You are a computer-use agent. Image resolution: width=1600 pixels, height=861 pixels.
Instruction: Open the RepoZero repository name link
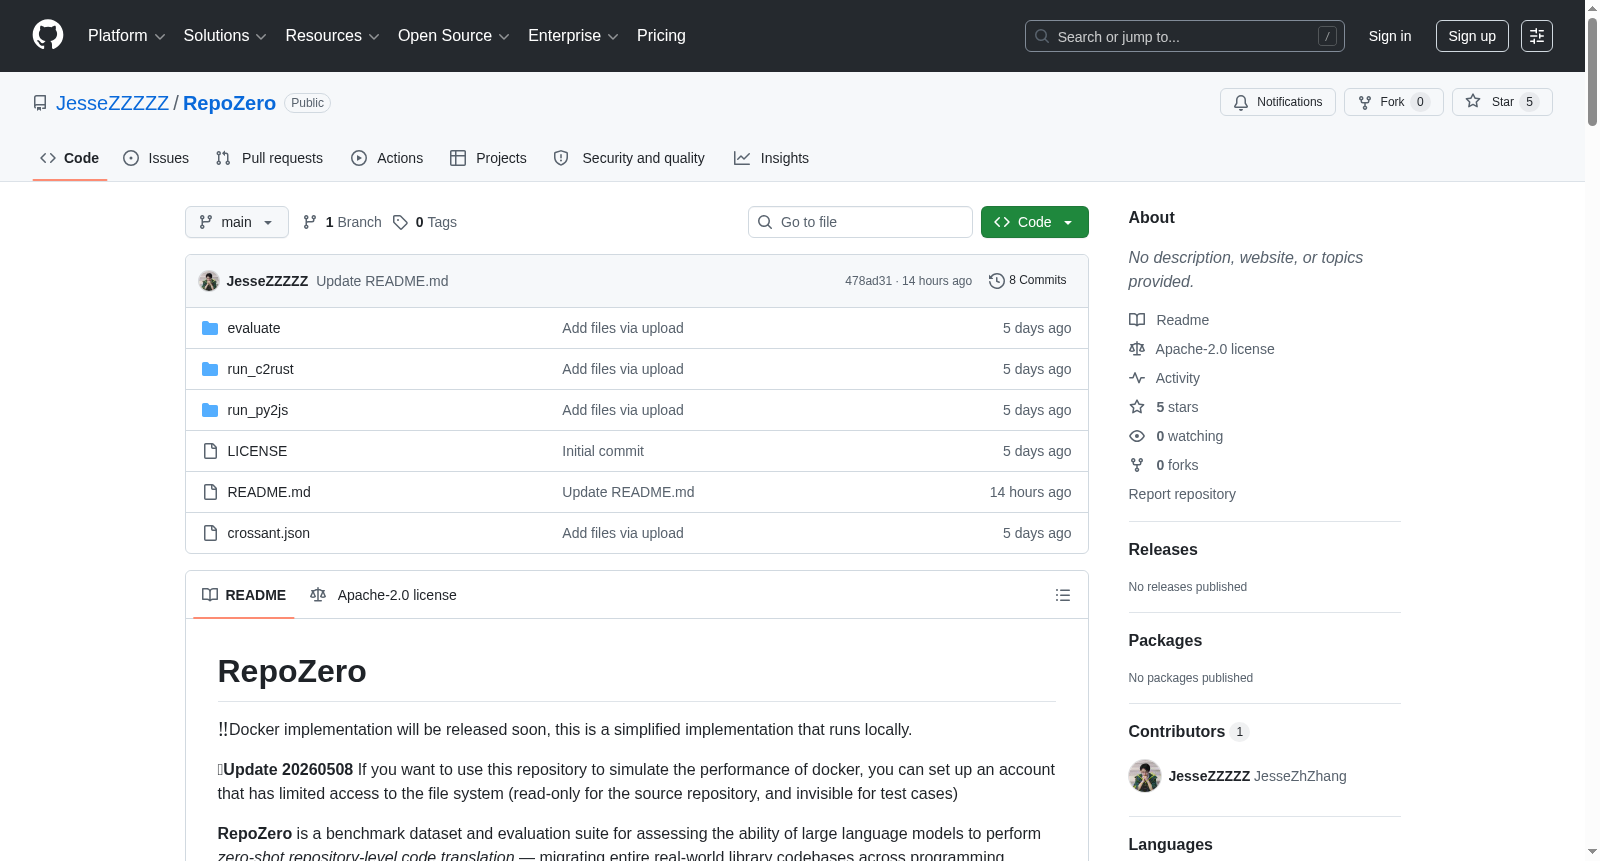pos(229,103)
